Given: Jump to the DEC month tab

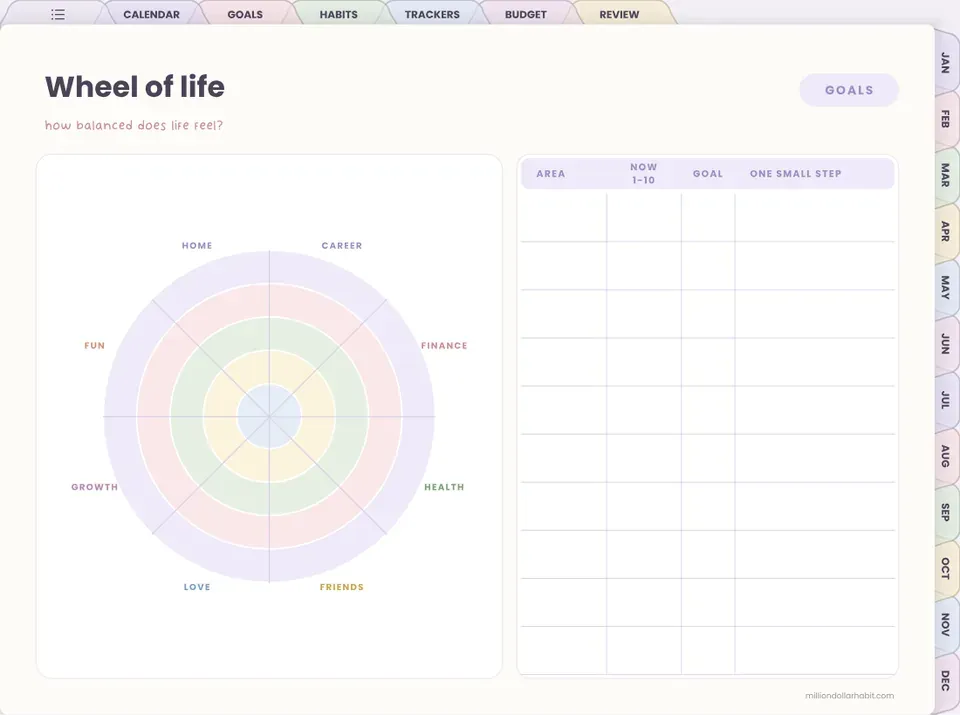Looking at the screenshot, I should coord(946,681).
